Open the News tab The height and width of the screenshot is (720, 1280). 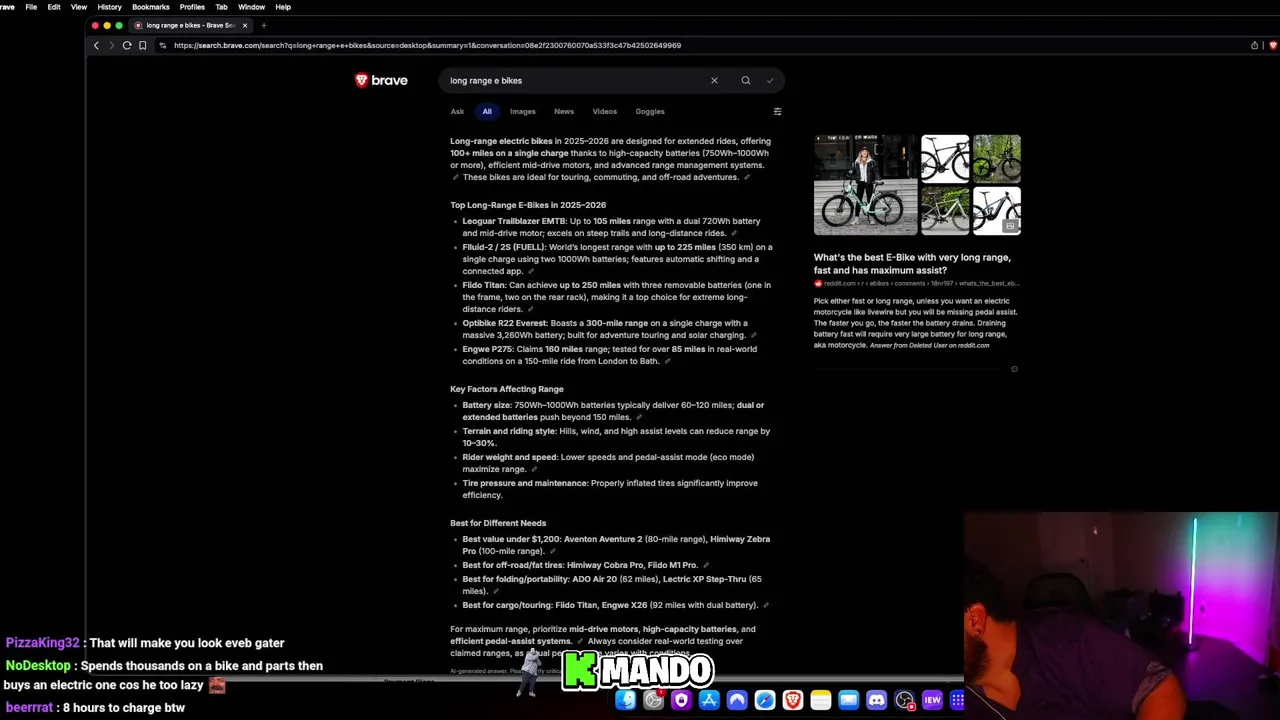[564, 111]
